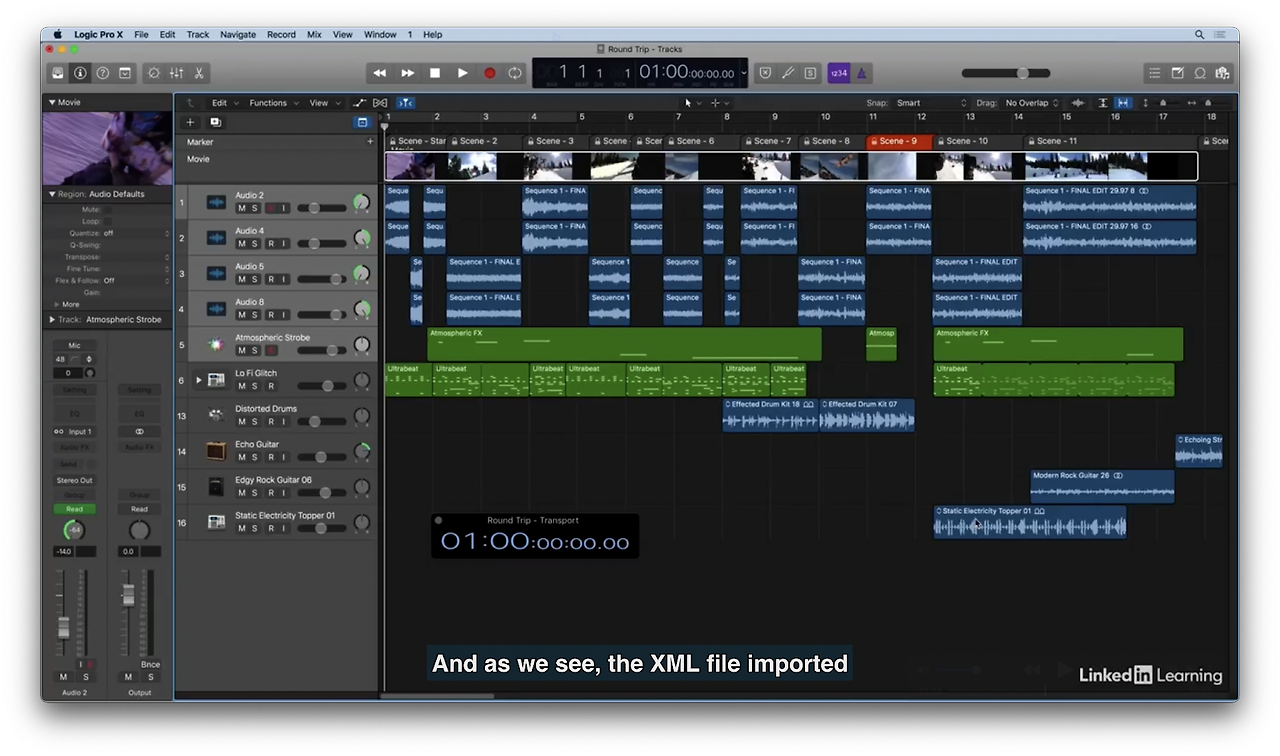Screen dimensions: 1280x756
Task: Collapse Region Audio Defaults section
Action: click(52, 194)
